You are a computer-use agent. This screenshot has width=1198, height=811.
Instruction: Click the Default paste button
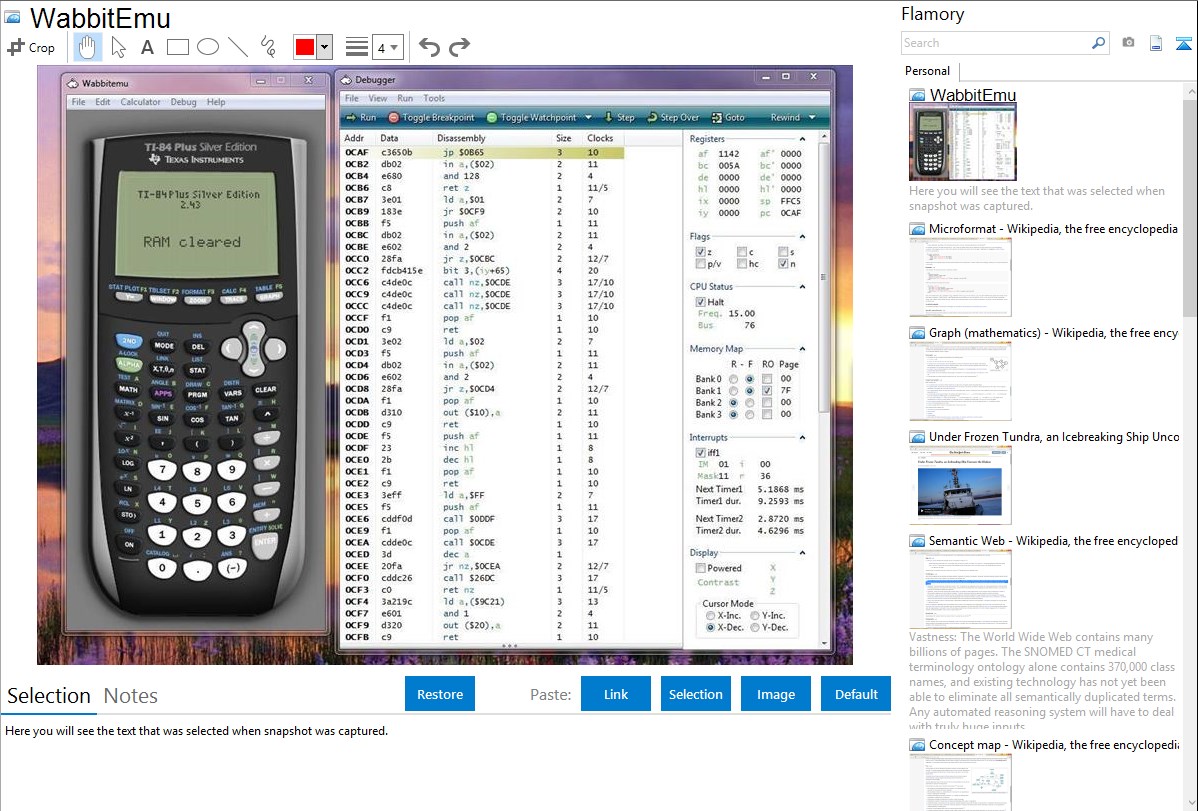pyautogui.click(x=856, y=694)
